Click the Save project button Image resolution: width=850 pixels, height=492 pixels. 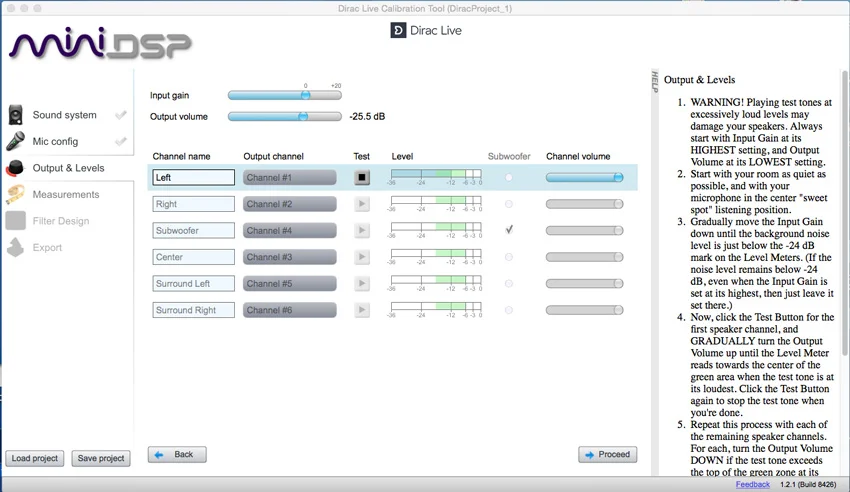click(x=101, y=458)
